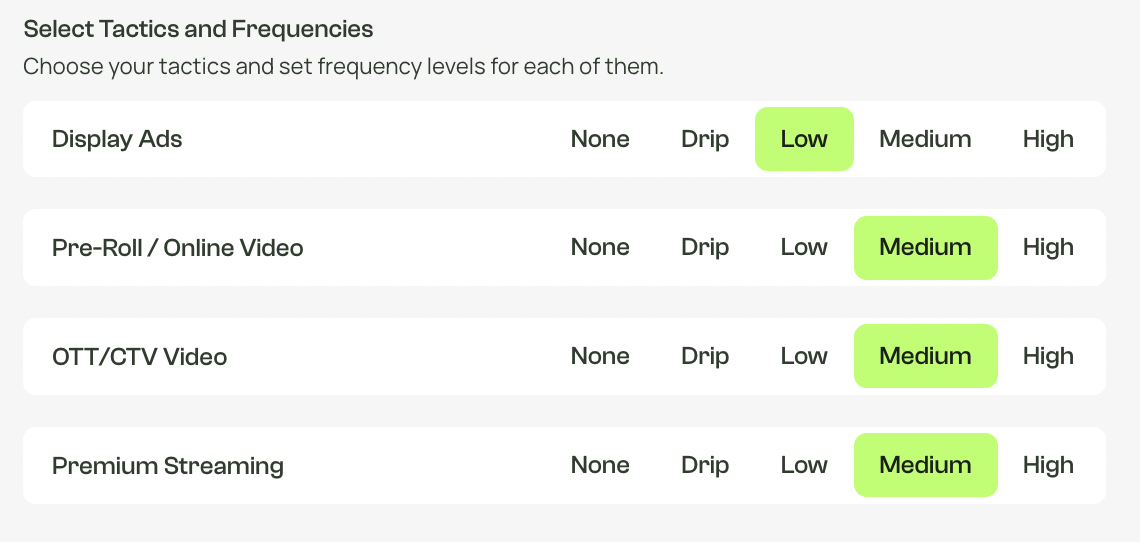Select Low for Premium Streaming
Image resolution: width=1140 pixels, height=542 pixels.
804,466
